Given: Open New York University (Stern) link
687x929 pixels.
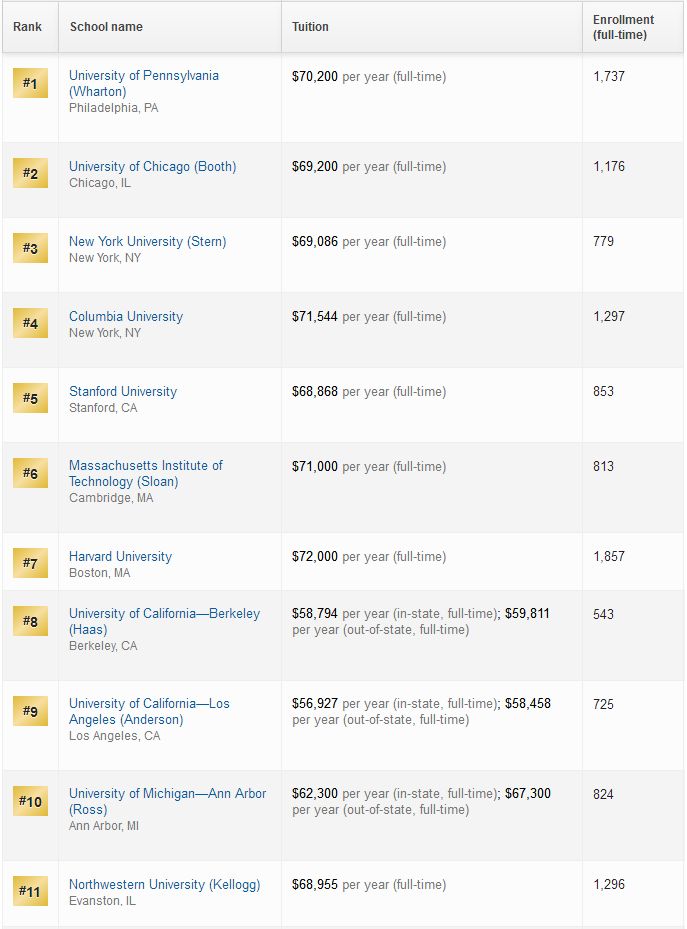Looking at the screenshot, I should (x=147, y=242).
